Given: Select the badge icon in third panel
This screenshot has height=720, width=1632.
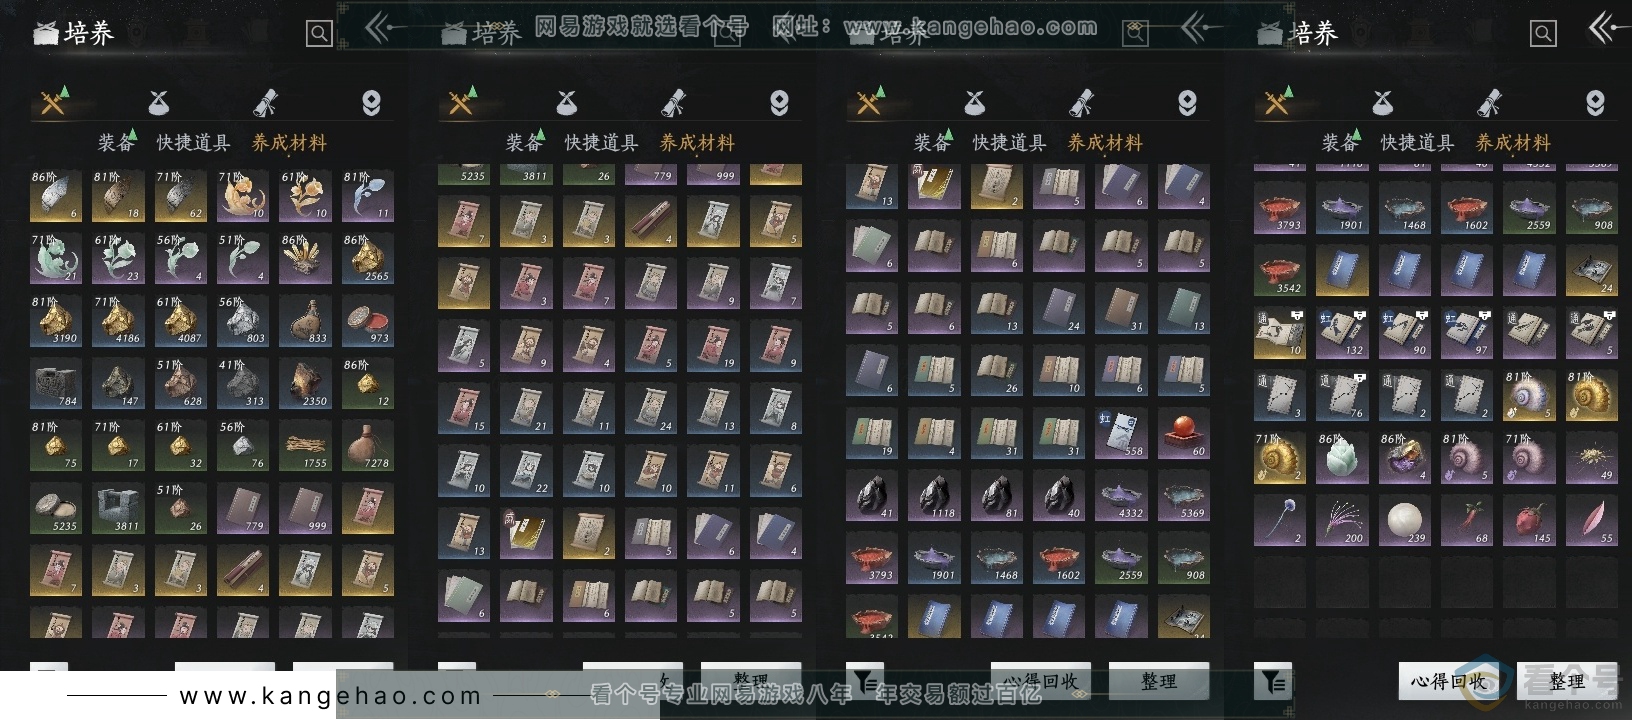Looking at the screenshot, I should click(x=1187, y=102).
